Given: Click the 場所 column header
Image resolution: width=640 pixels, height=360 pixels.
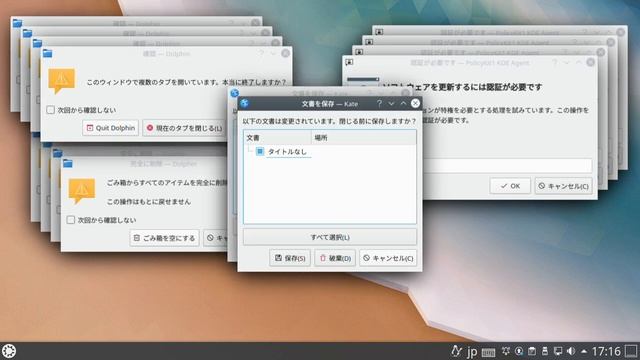Looking at the screenshot, I should tap(364, 138).
